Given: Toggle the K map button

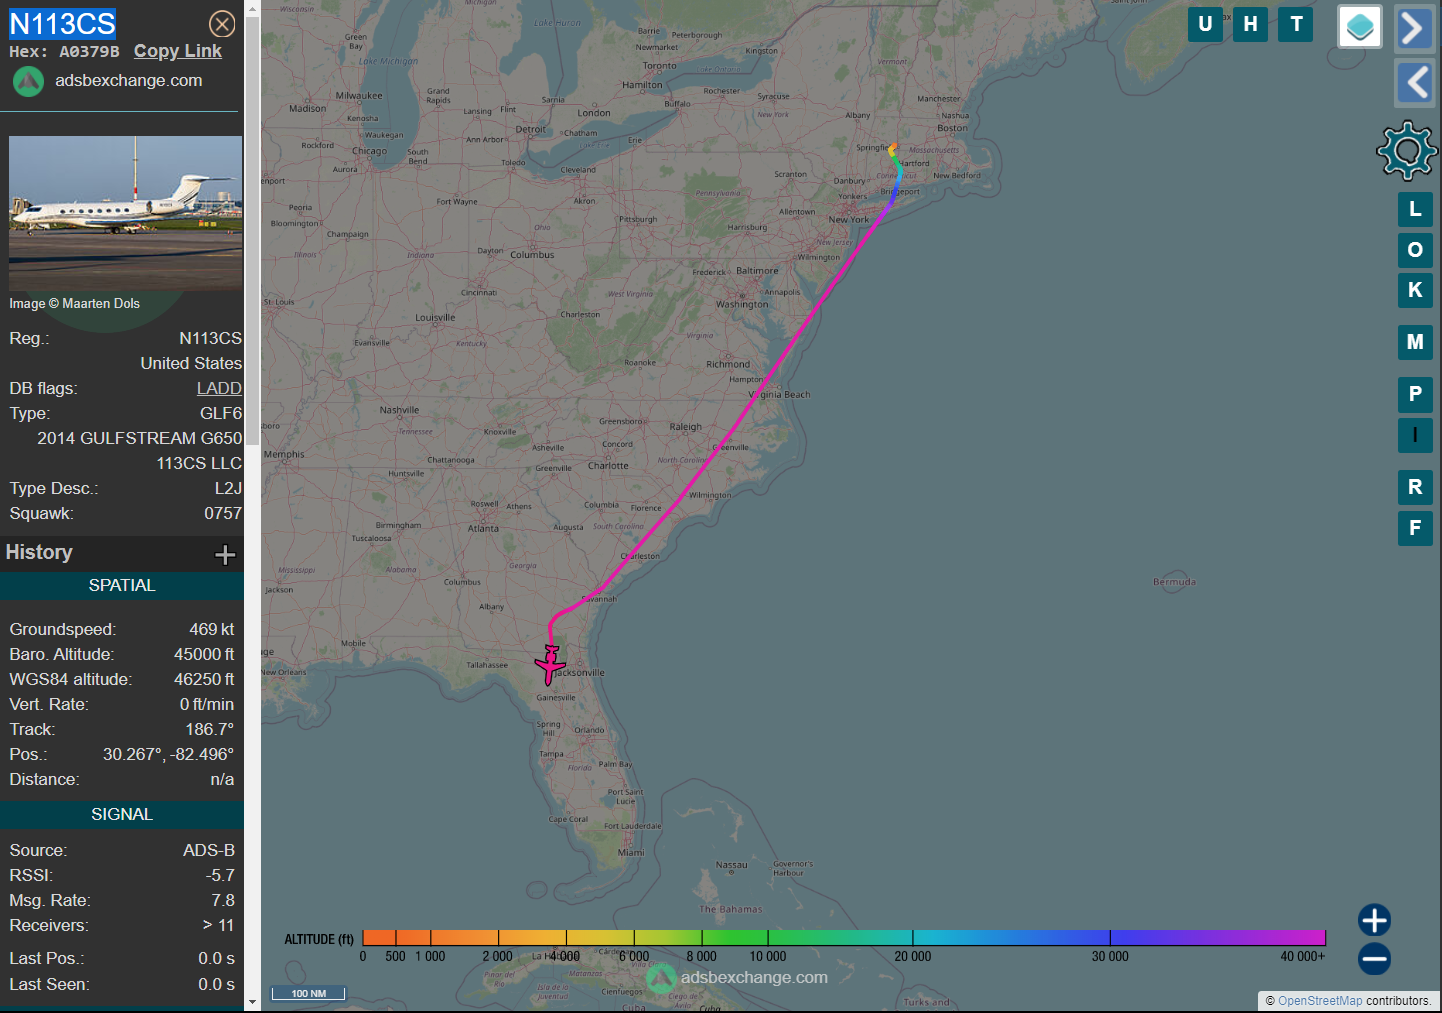Looking at the screenshot, I should (1415, 290).
